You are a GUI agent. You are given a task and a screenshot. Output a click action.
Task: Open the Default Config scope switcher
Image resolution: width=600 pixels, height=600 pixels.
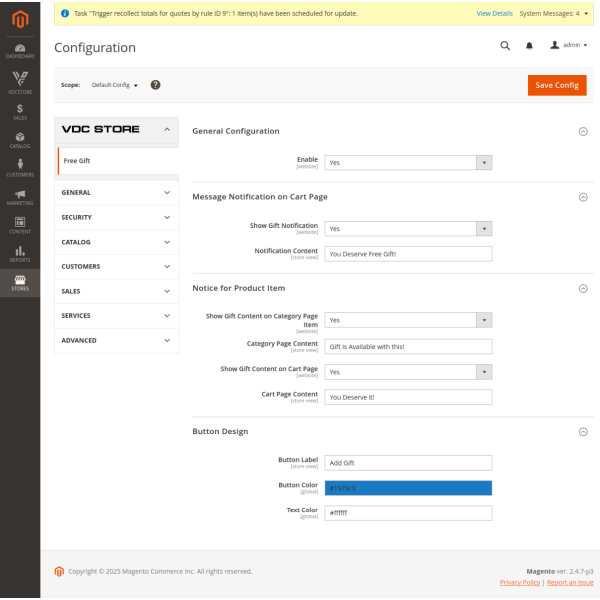[x=114, y=85]
